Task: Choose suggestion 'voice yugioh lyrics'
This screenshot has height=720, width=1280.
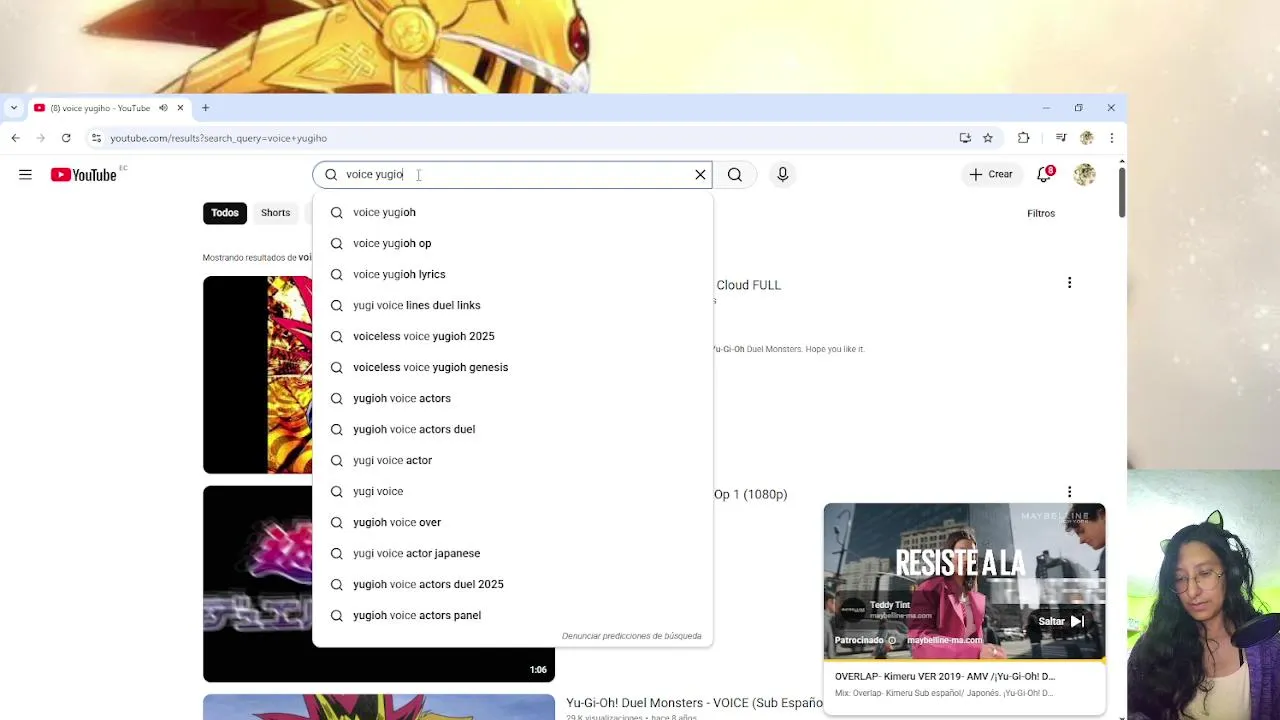Action: pyautogui.click(x=512, y=274)
